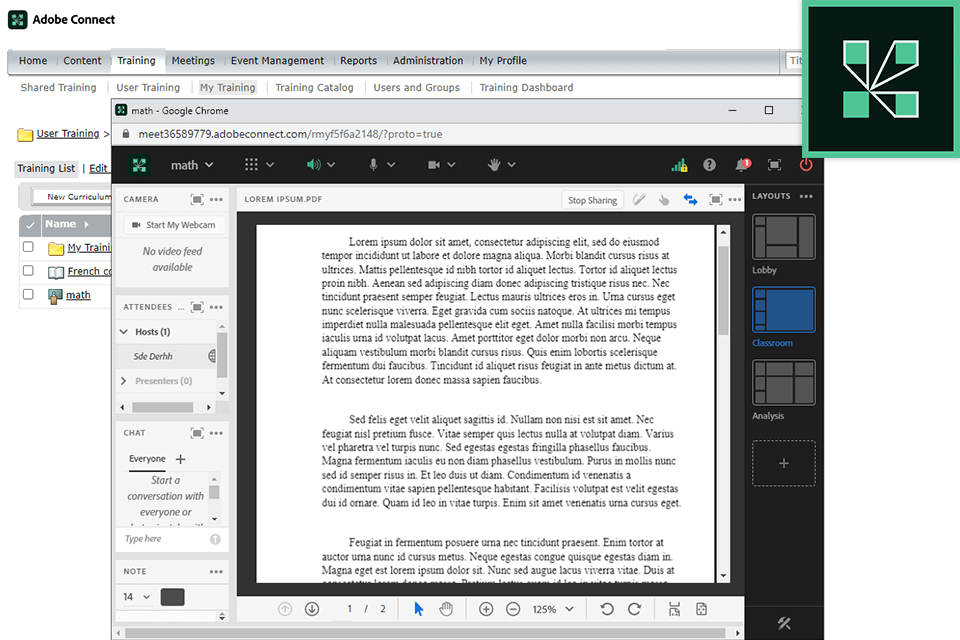Zoom out with the minus icon

pos(513,609)
